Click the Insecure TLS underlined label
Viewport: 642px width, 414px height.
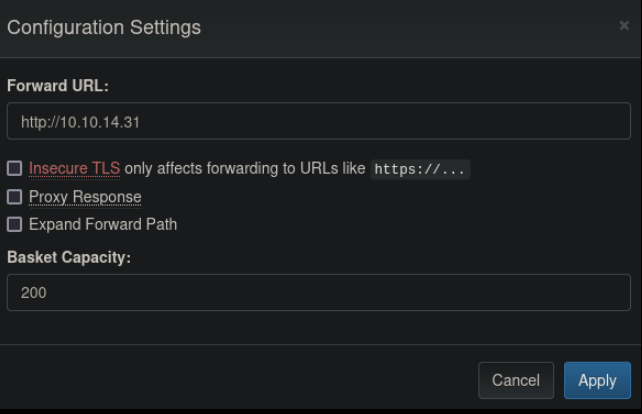point(74,169)
